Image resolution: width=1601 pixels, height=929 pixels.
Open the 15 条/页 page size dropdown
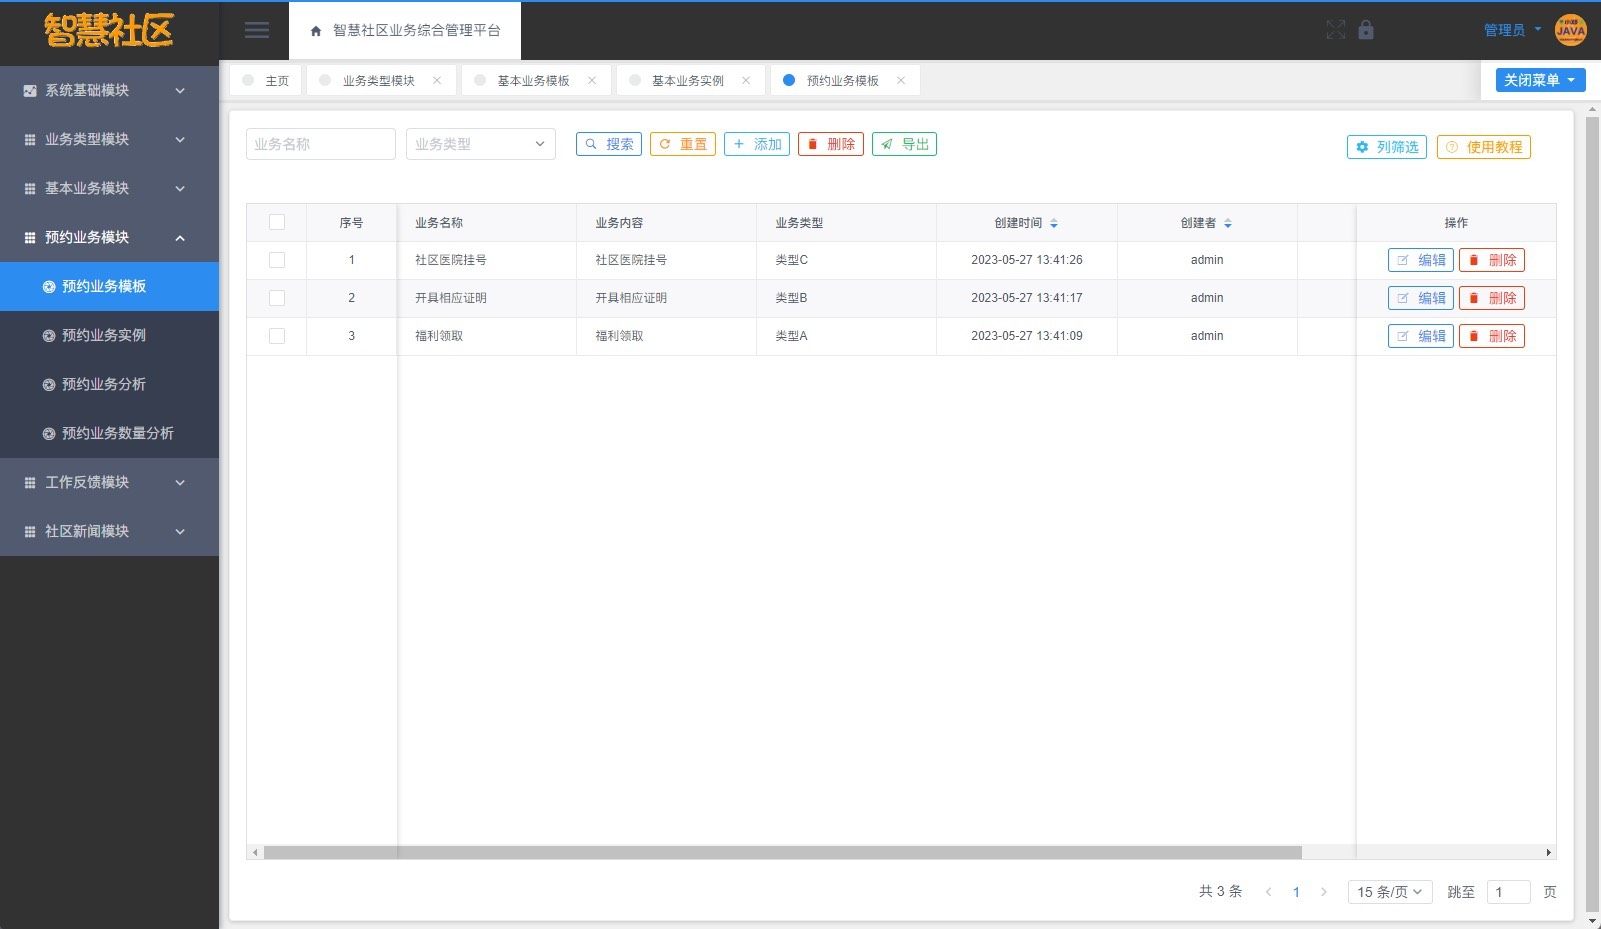pos(1389,892)
